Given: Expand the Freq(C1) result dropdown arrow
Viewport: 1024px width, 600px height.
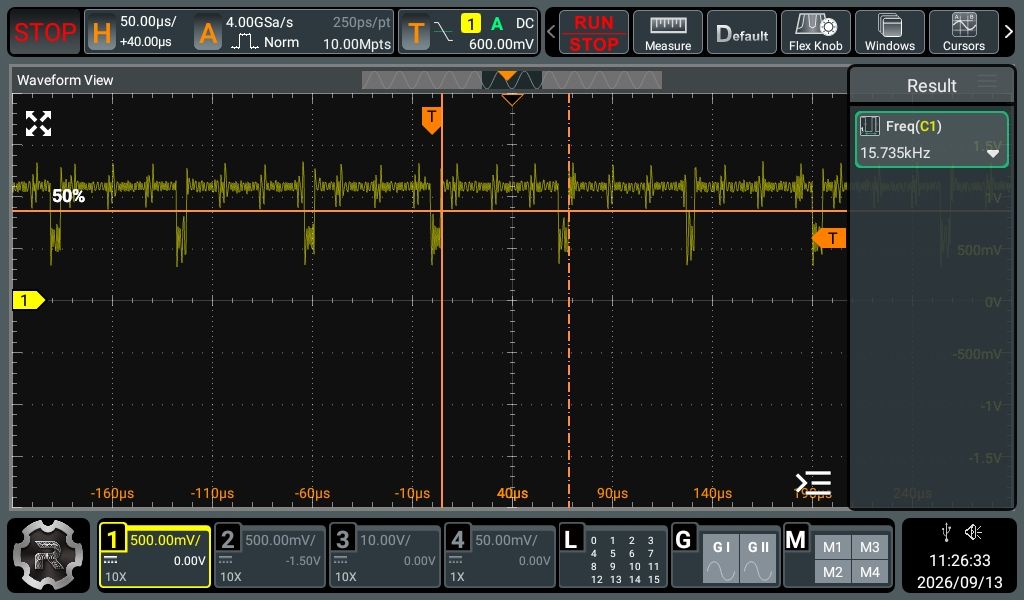Looking at the screenshot, I should (x=993, y=154).
